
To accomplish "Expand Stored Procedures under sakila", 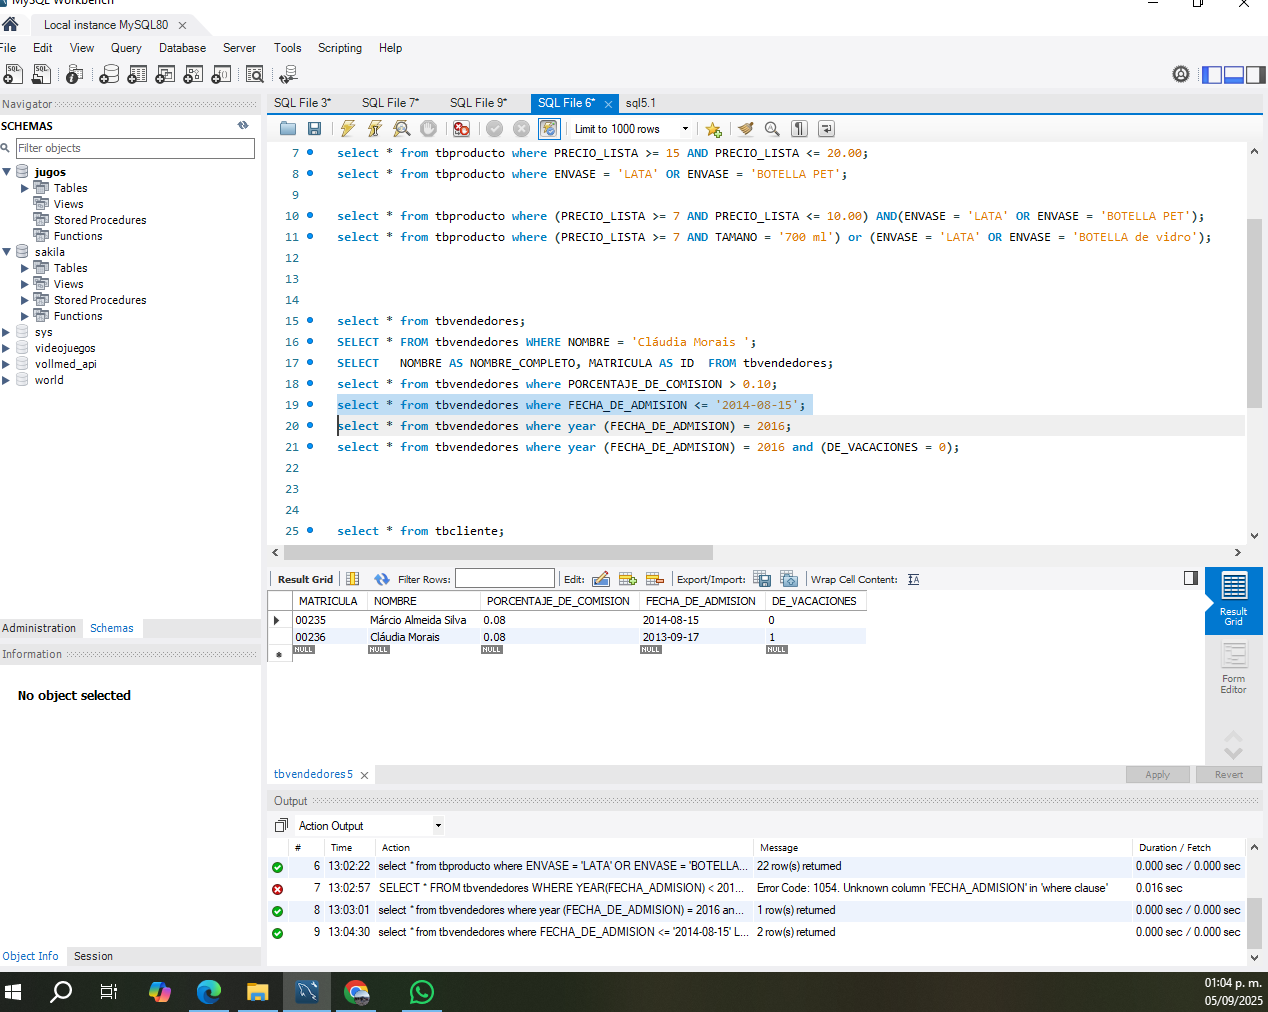I will [x=25, y=300].
